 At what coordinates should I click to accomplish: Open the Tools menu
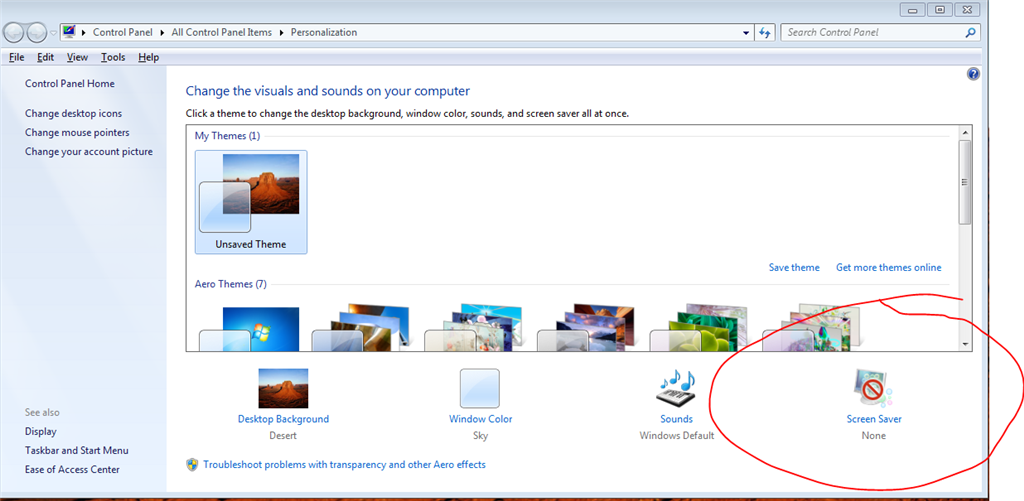pos(113,57)
